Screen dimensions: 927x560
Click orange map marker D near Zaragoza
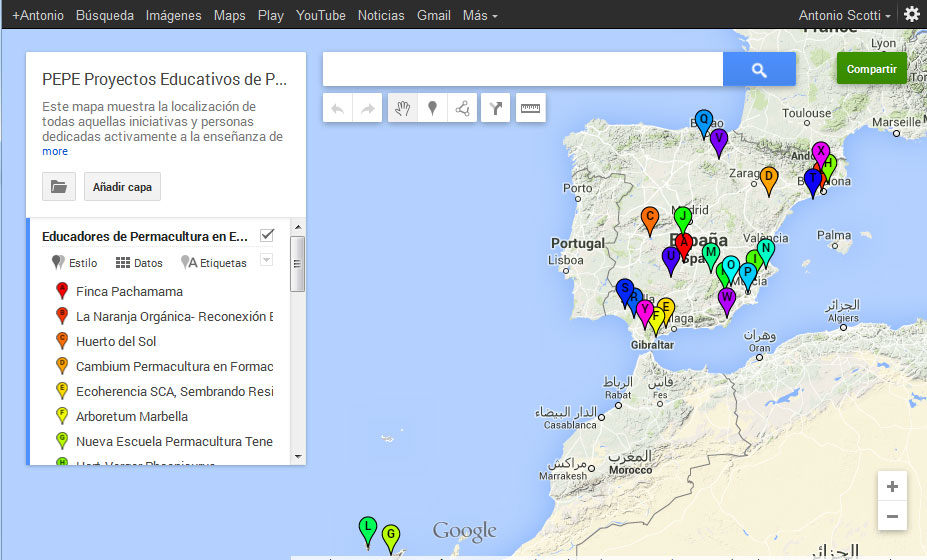click(x=769, y=180)
